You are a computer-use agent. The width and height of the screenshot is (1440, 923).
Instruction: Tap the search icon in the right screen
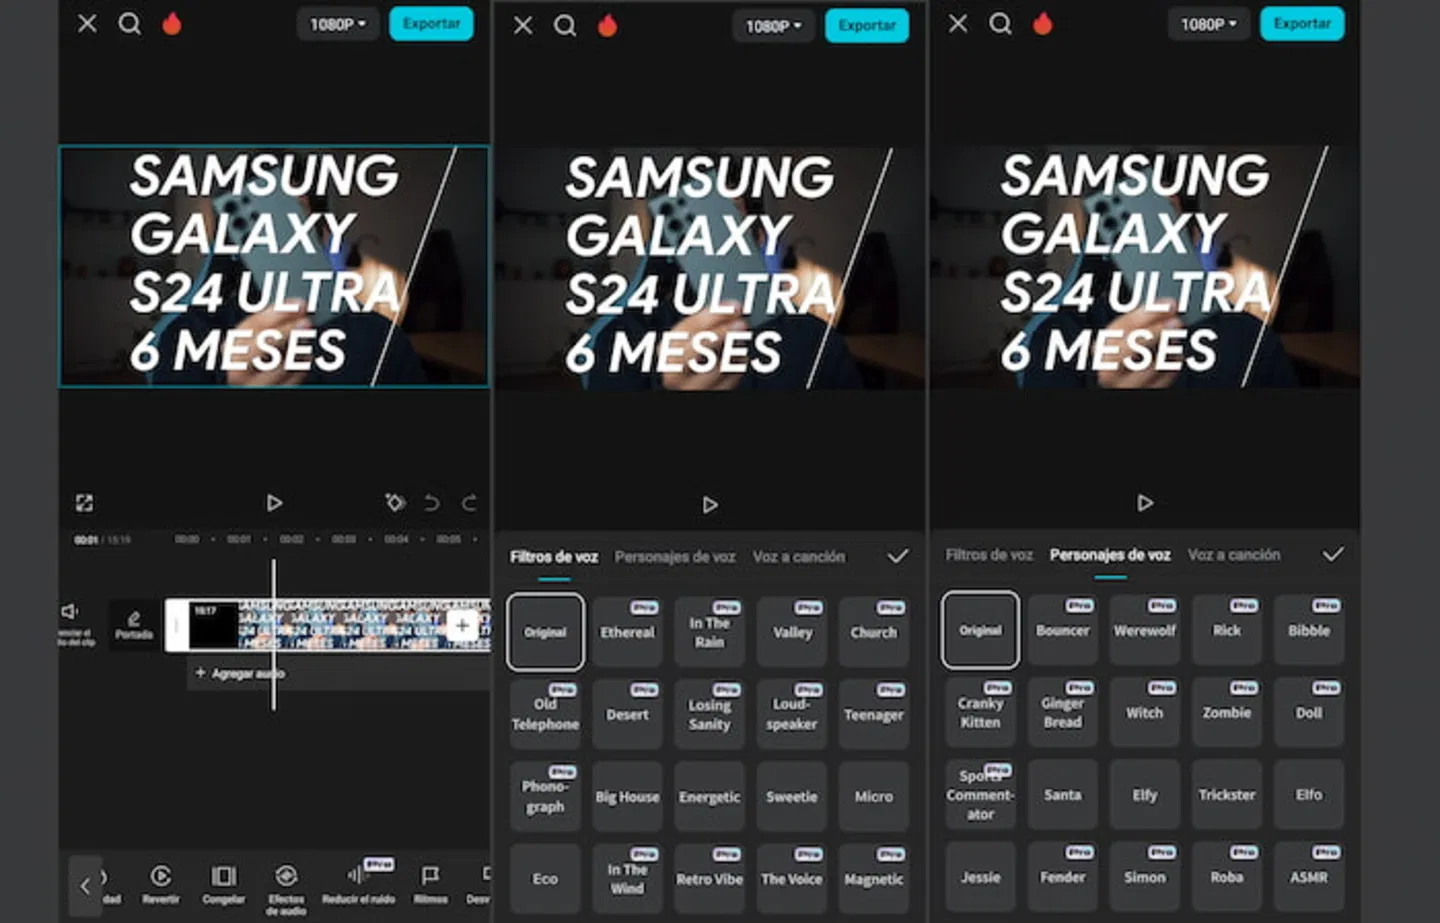tap(1000, 23)
